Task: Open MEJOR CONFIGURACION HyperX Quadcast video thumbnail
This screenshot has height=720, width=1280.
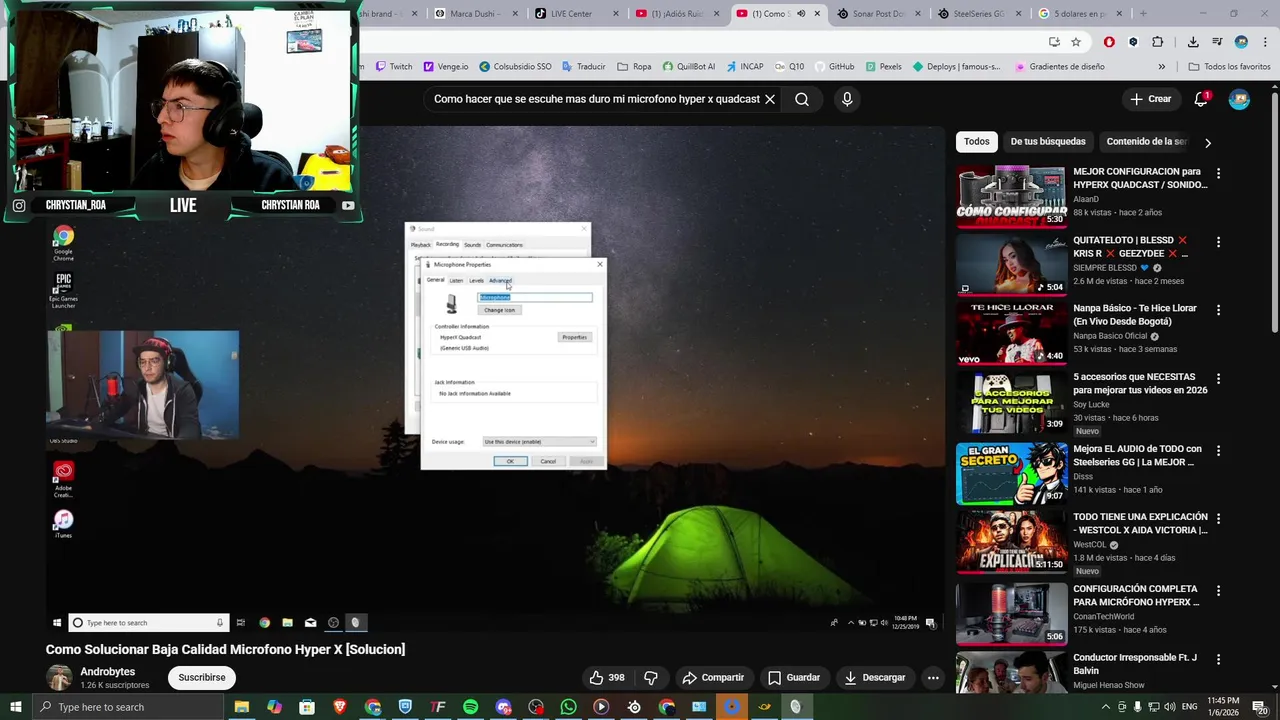Action: [x=1011, y=197]
